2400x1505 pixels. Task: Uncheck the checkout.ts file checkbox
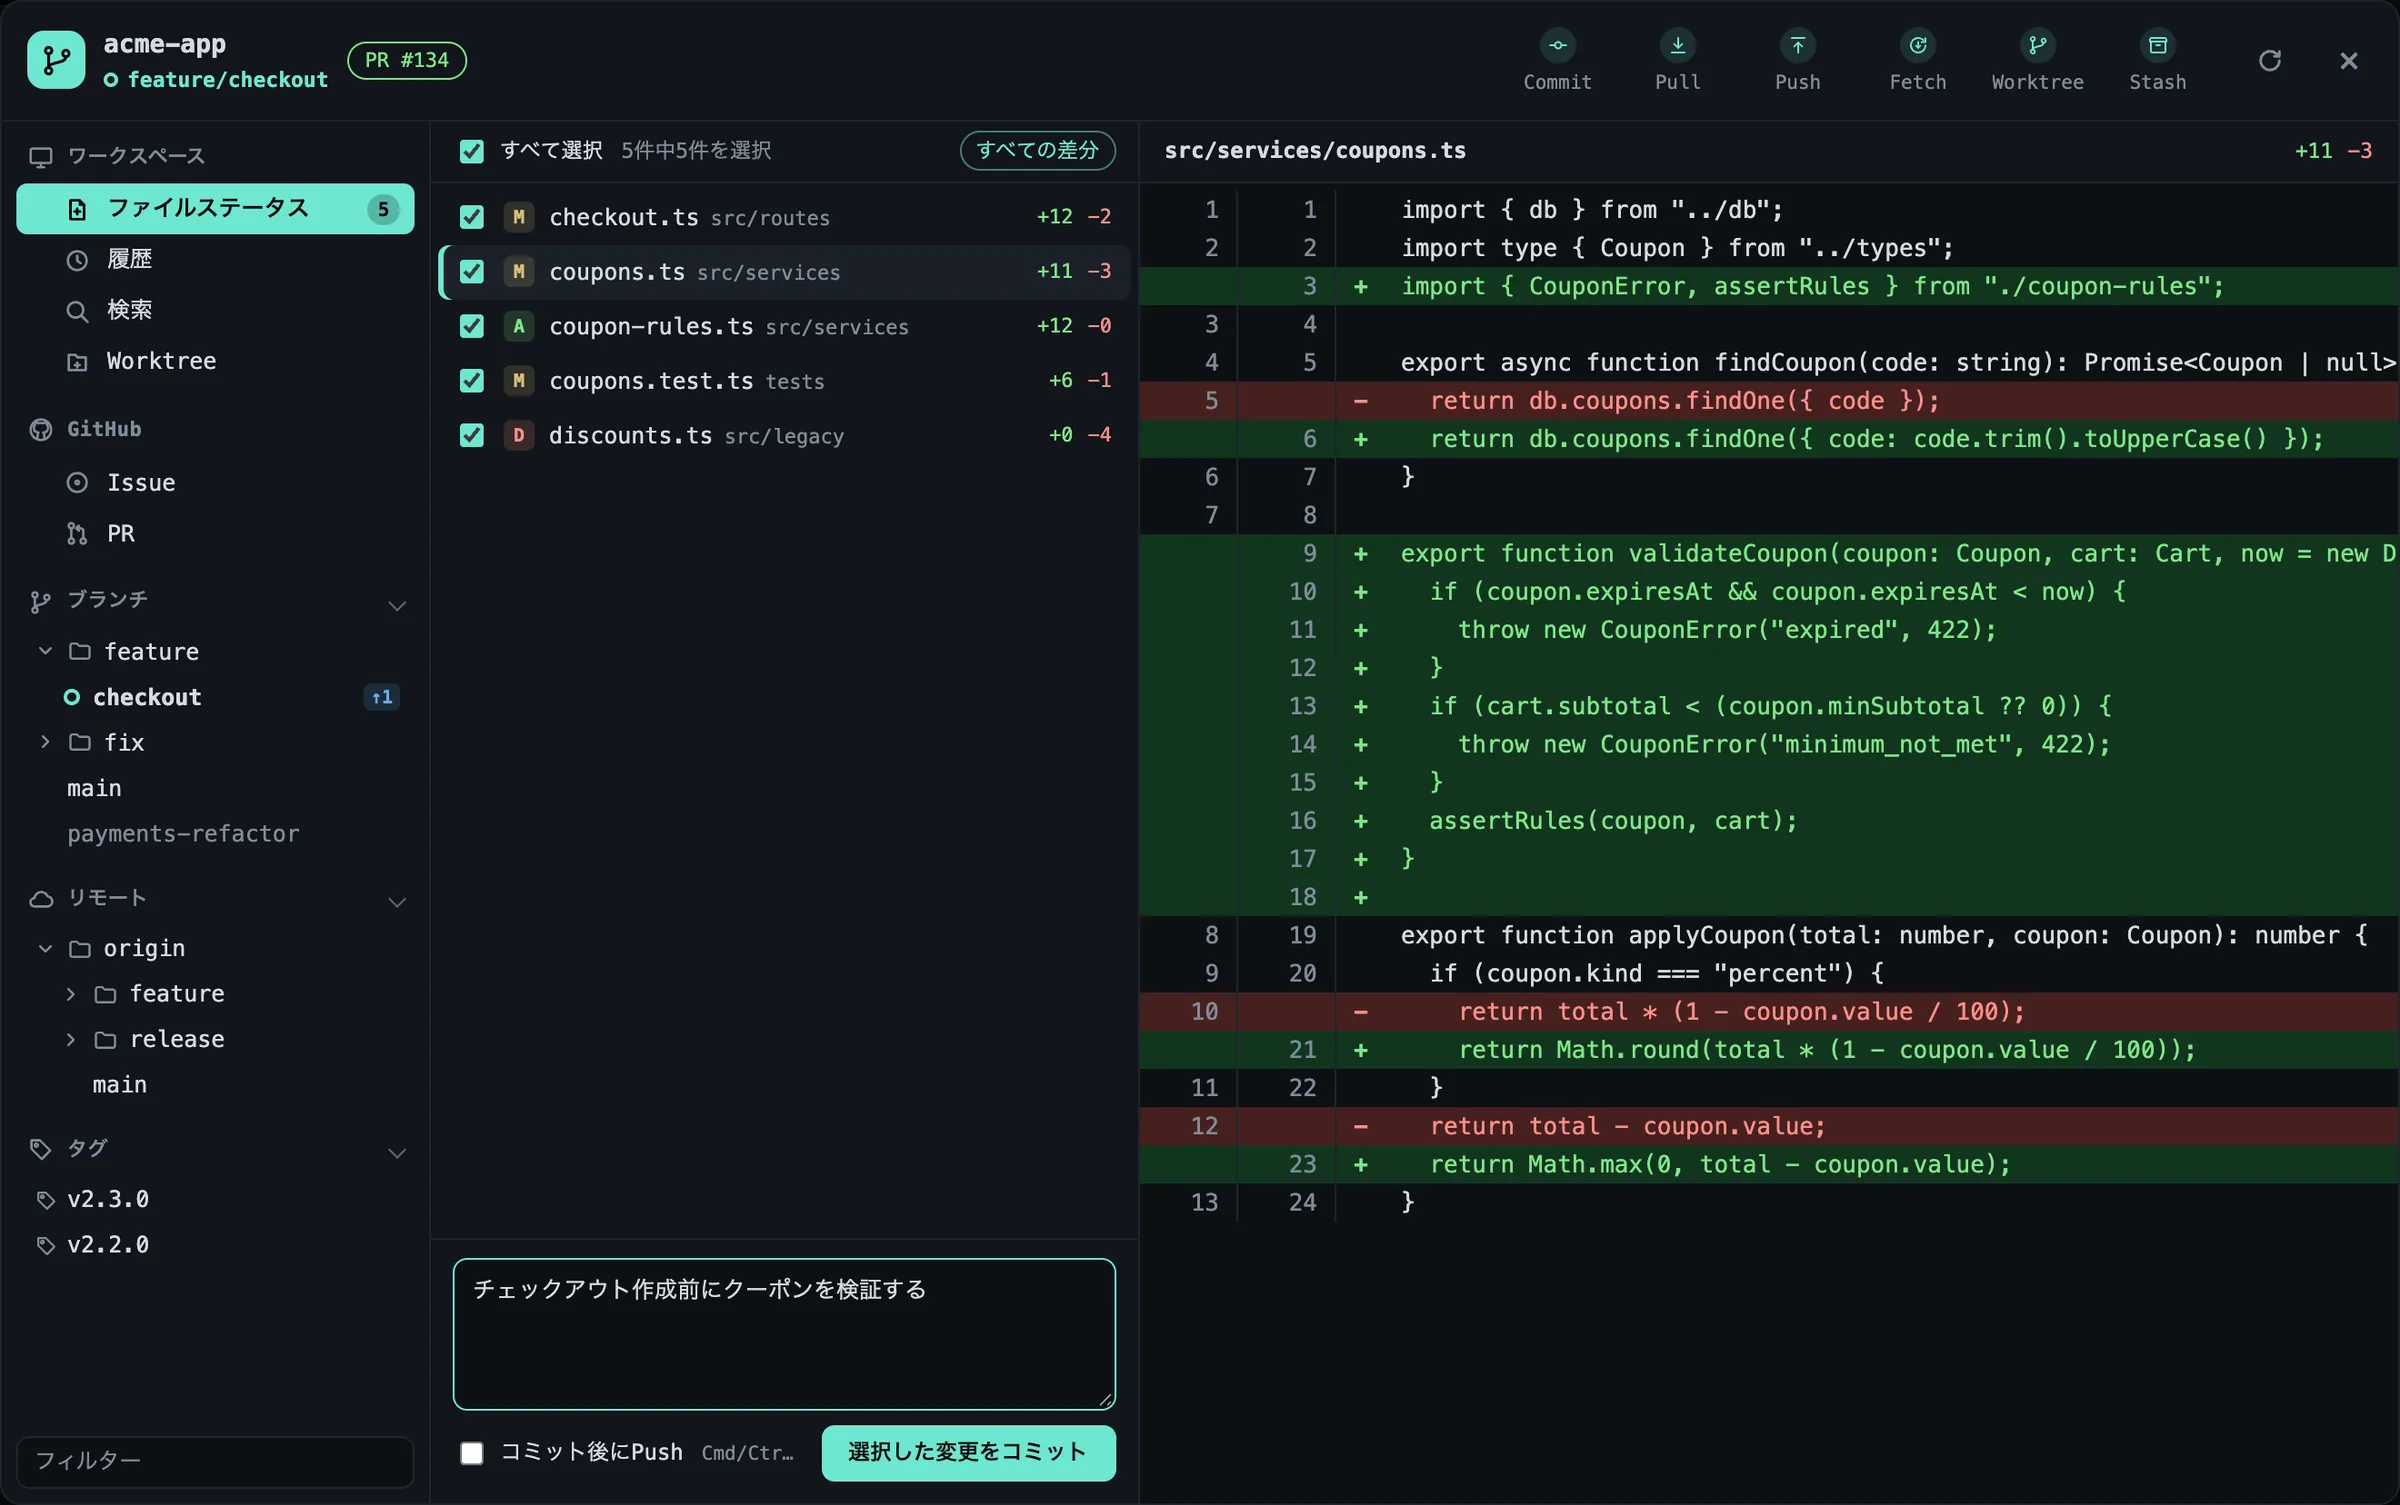(x=471, y=217)
